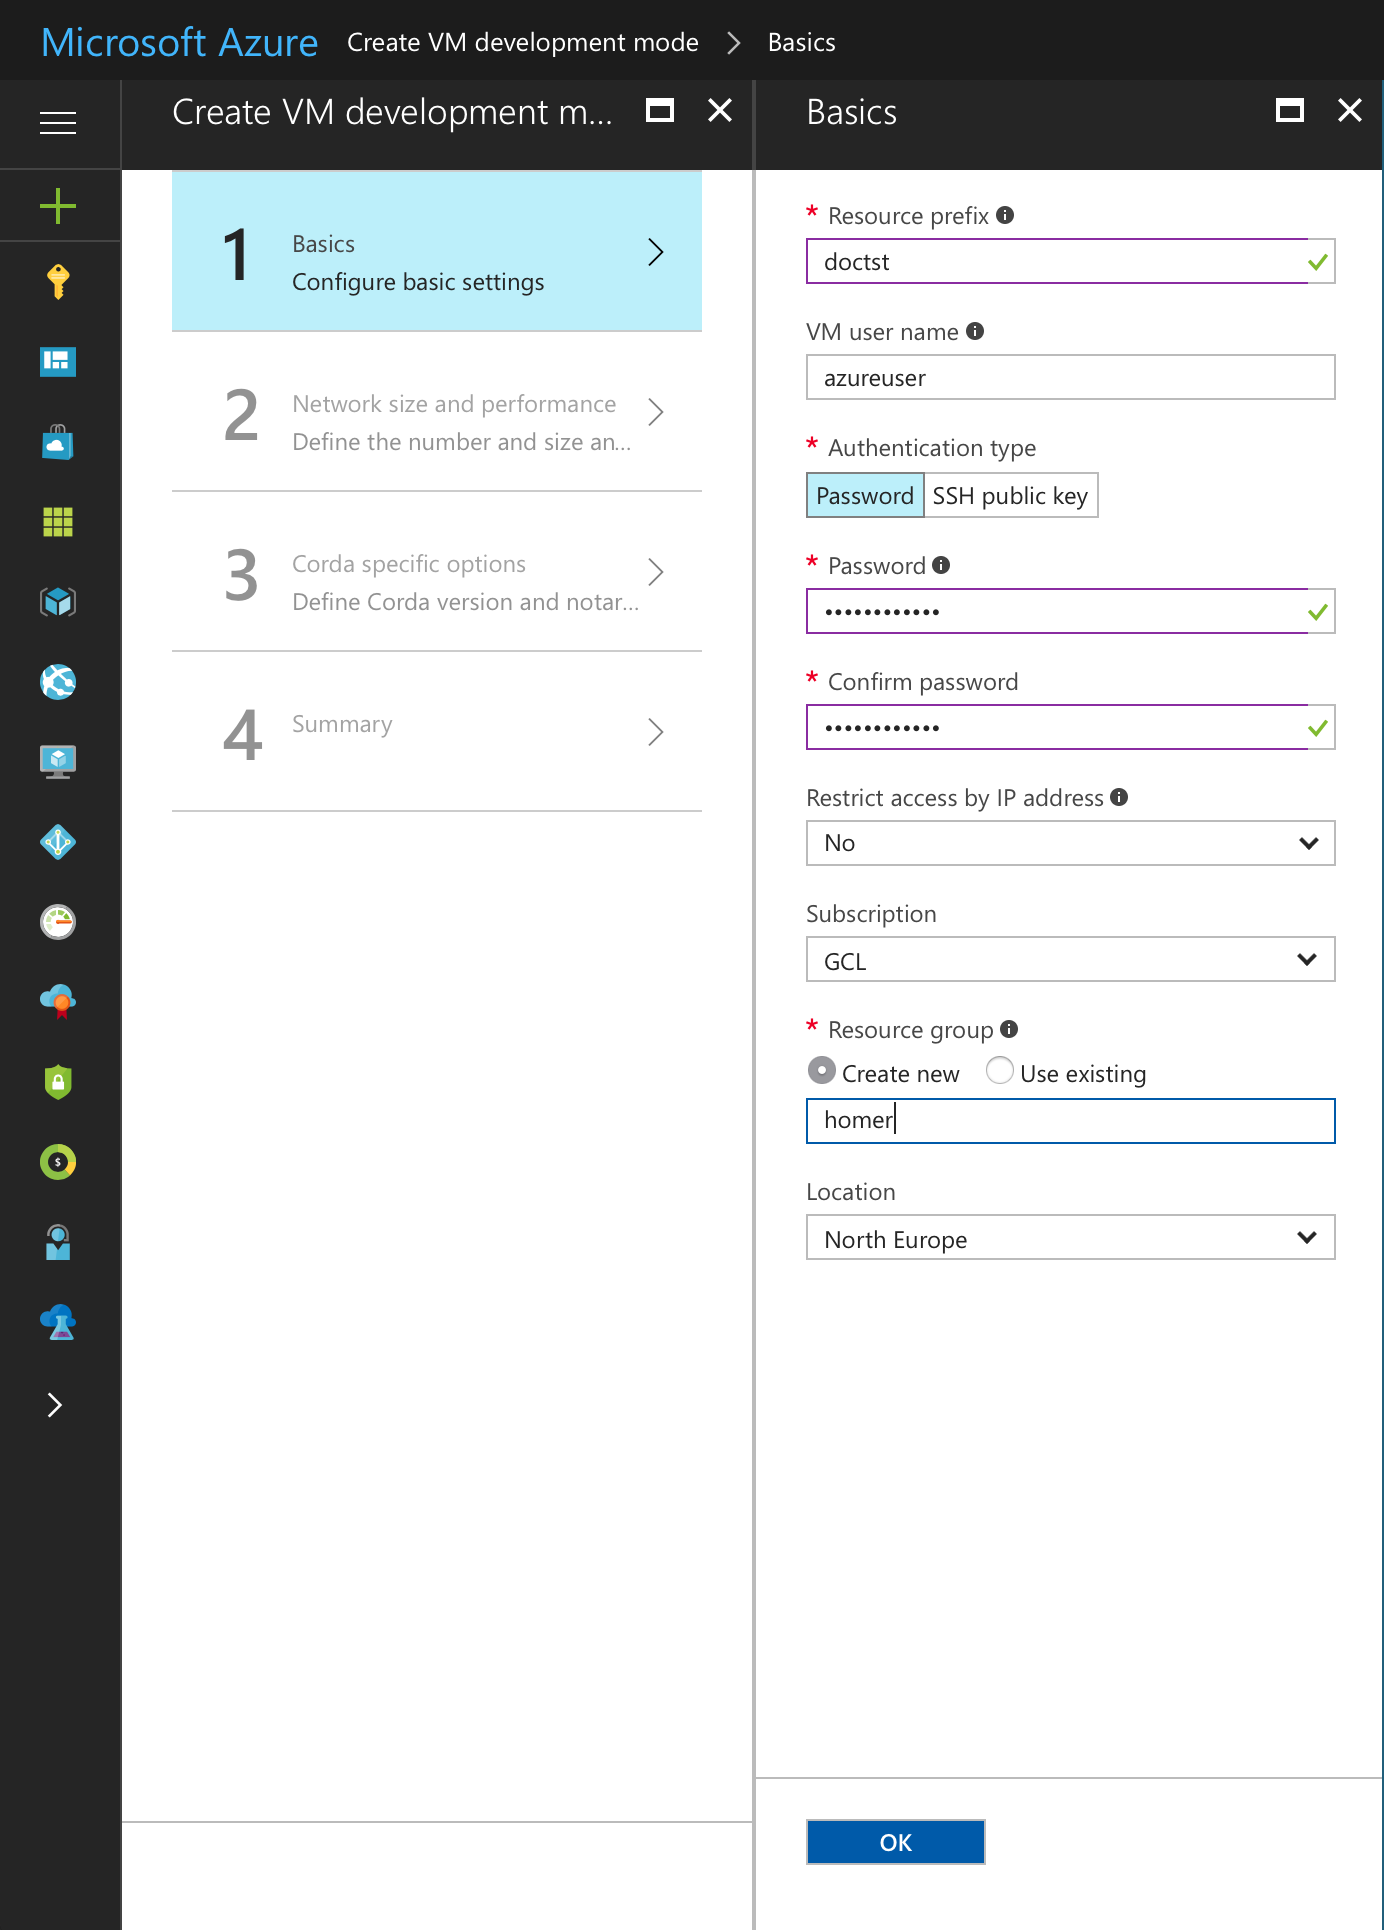Screen dimensions: 1384x1930
Task: Open the Dashboard icon in sidebar
Action: [x=58, y=361]
